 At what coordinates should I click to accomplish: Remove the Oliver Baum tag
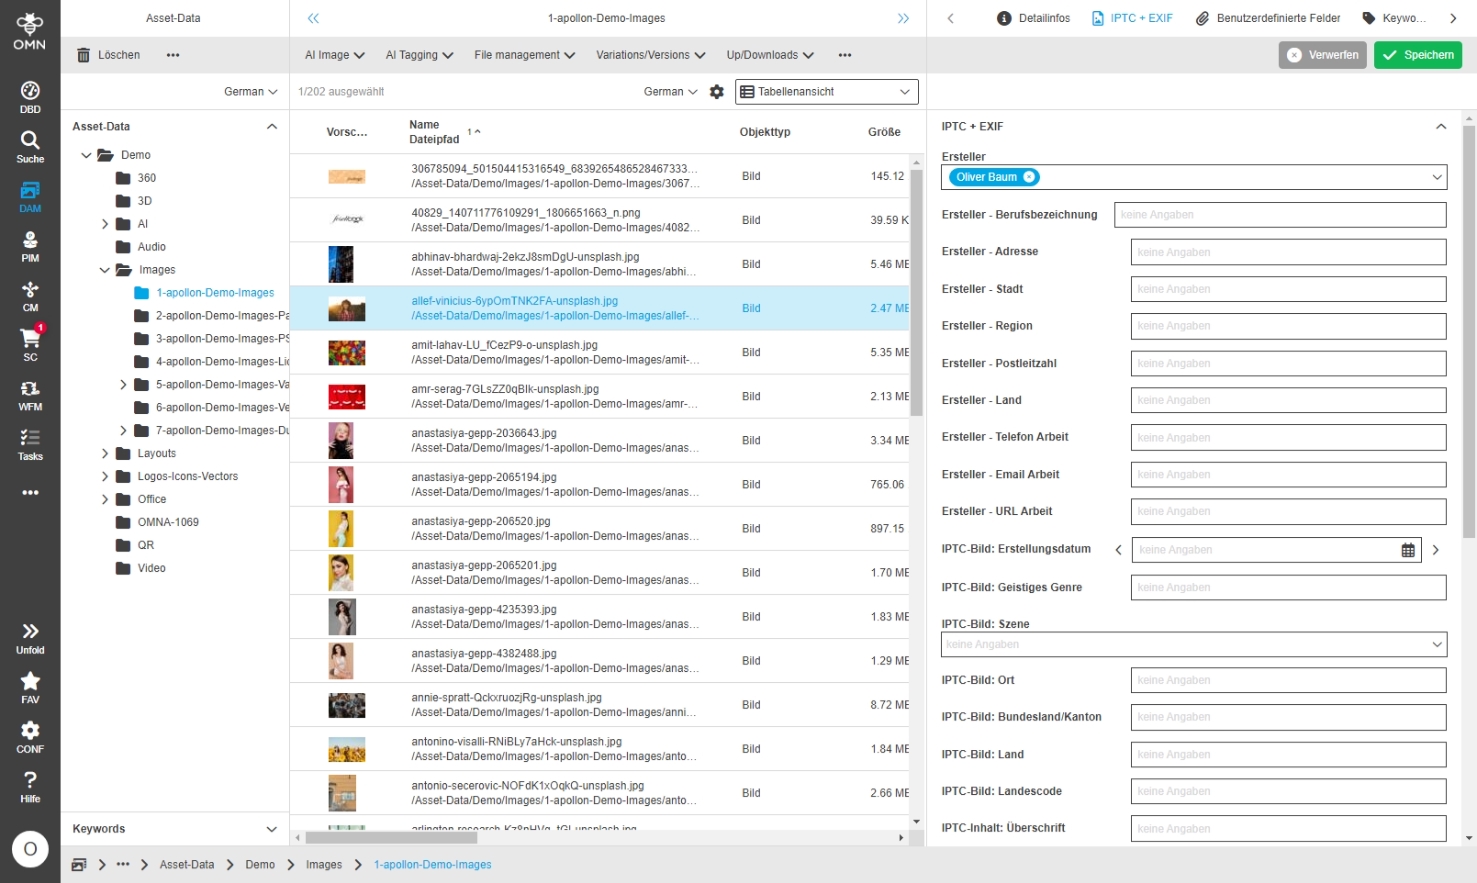click(1029, 177)
